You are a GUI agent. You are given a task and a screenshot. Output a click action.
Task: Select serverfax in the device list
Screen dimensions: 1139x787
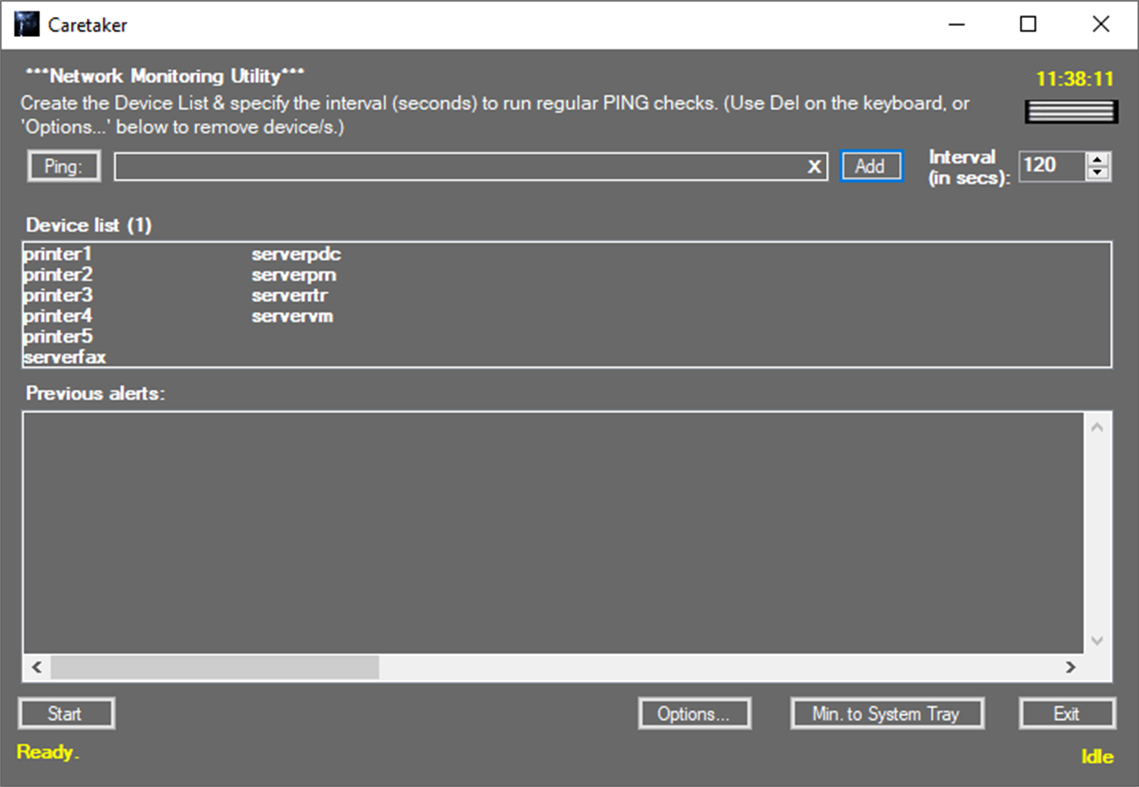click(x=64, y=356)
